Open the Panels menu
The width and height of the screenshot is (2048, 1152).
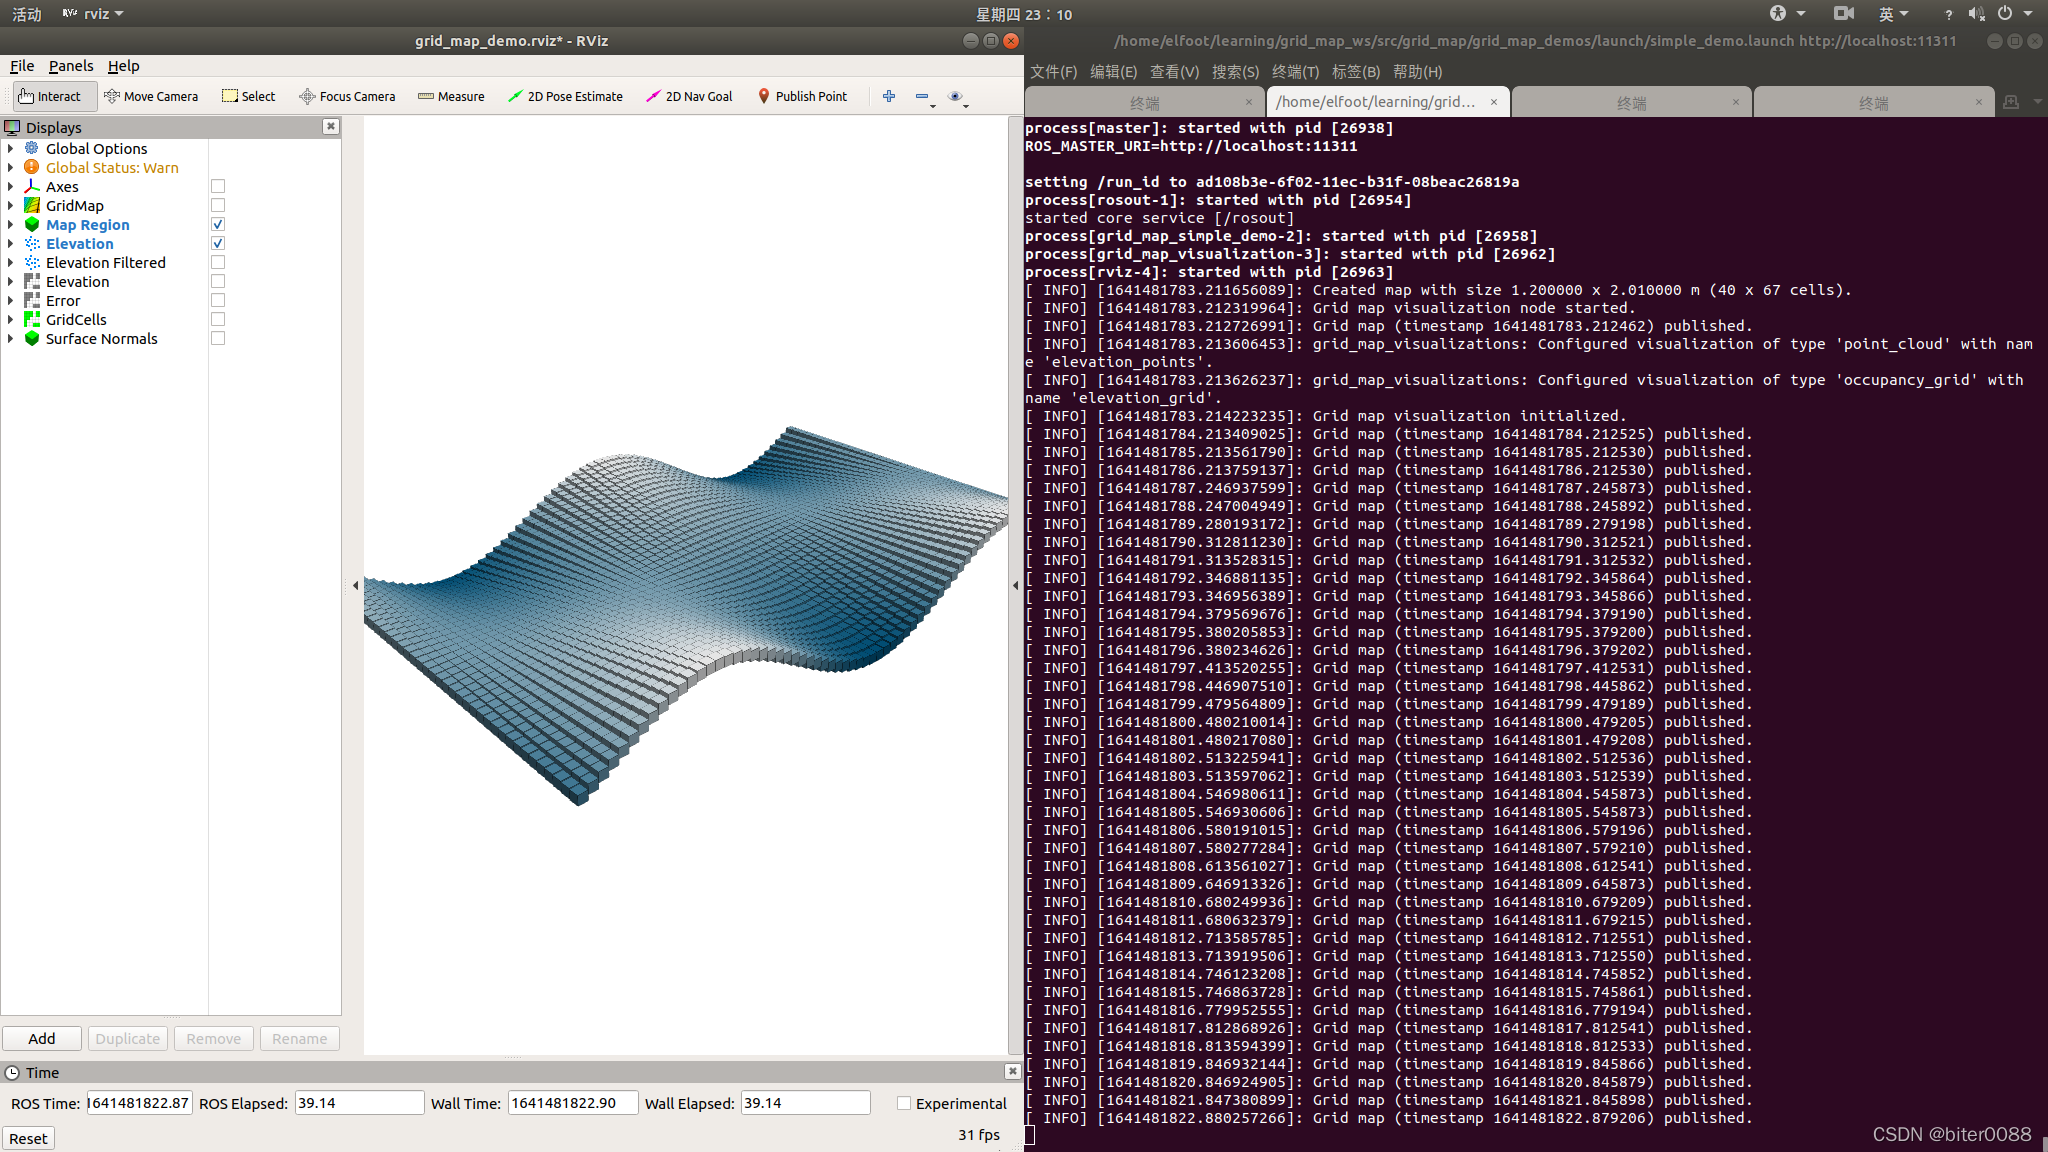click(70, 66)
